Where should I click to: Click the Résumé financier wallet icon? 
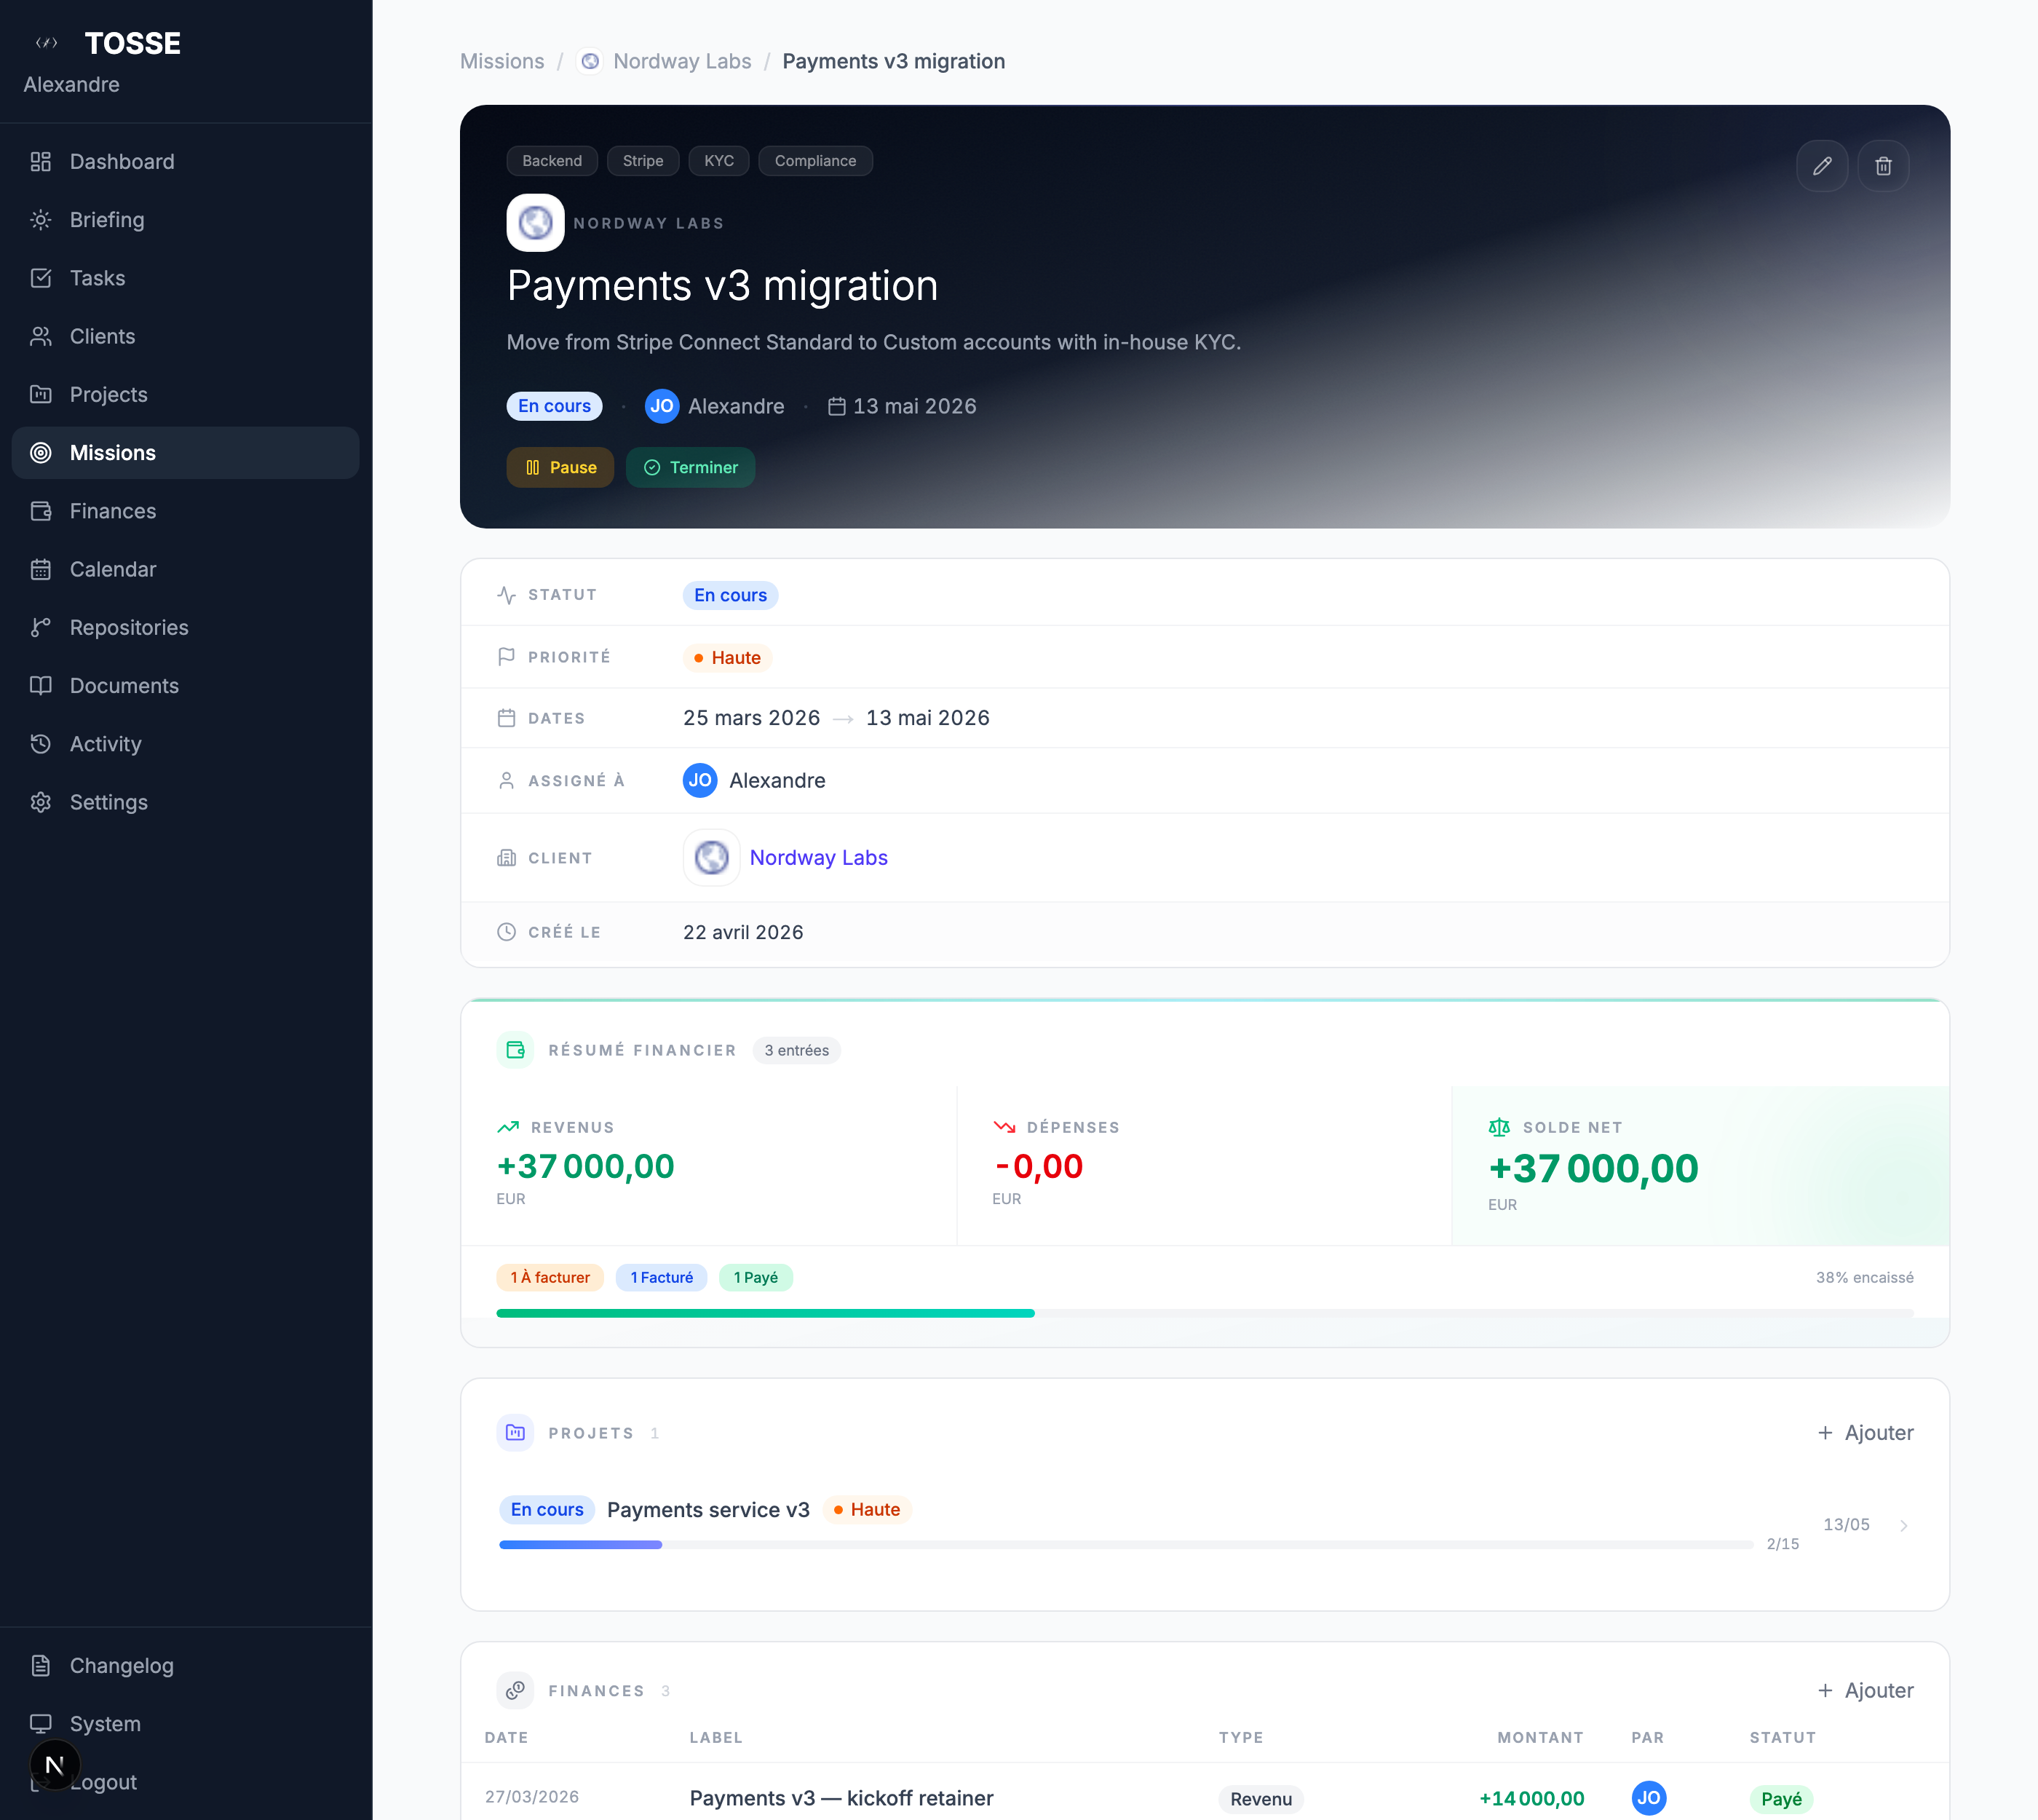point(515,1050)
